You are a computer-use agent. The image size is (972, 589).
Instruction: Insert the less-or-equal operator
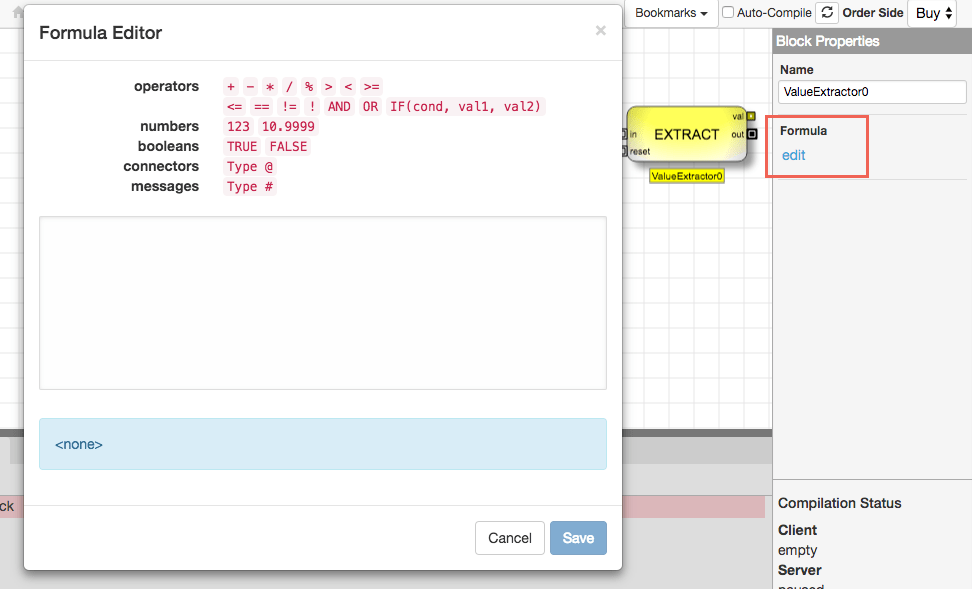point(234,107)
